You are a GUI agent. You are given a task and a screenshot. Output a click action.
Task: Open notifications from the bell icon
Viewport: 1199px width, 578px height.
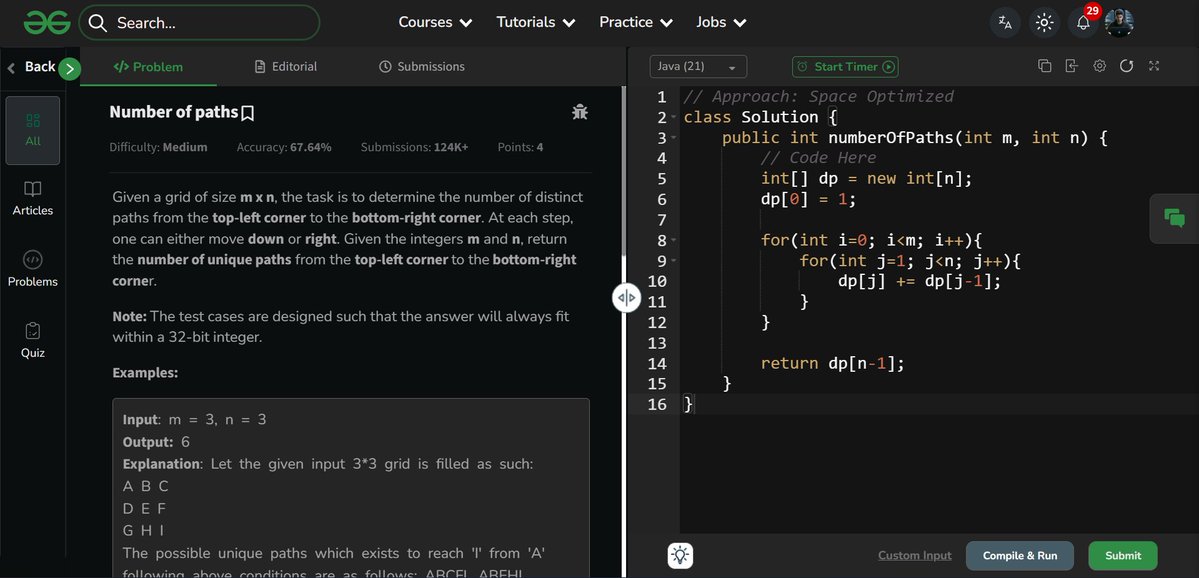pyautogui.click(x=1083, y=21)
